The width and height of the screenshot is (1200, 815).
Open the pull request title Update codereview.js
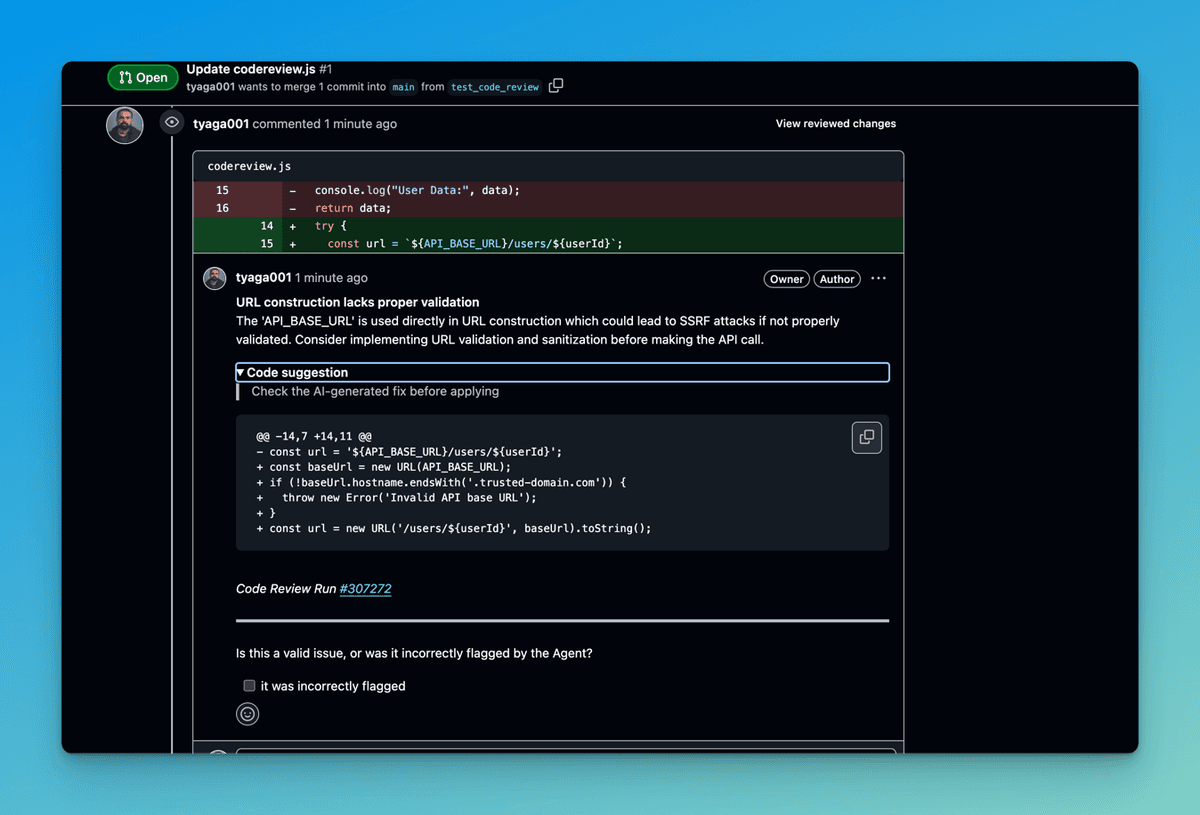pos(252,68)
